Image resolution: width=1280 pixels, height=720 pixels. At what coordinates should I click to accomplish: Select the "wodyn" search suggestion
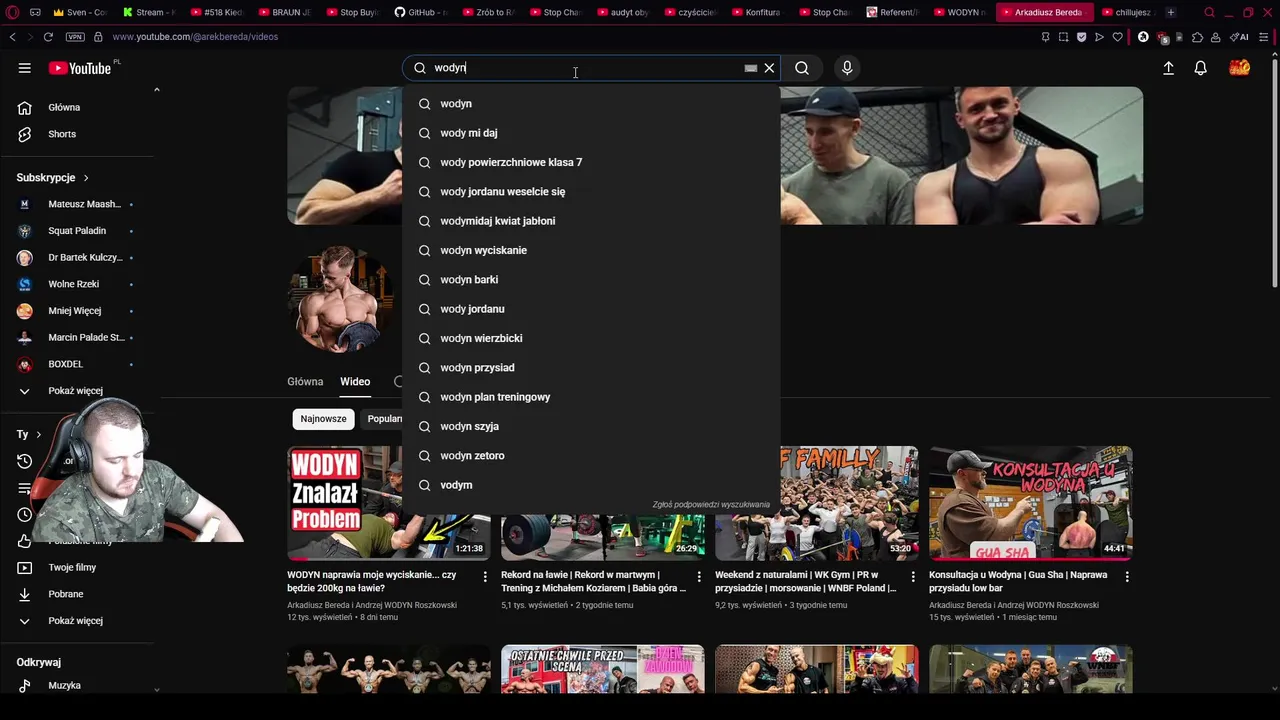tap(591, 104)
